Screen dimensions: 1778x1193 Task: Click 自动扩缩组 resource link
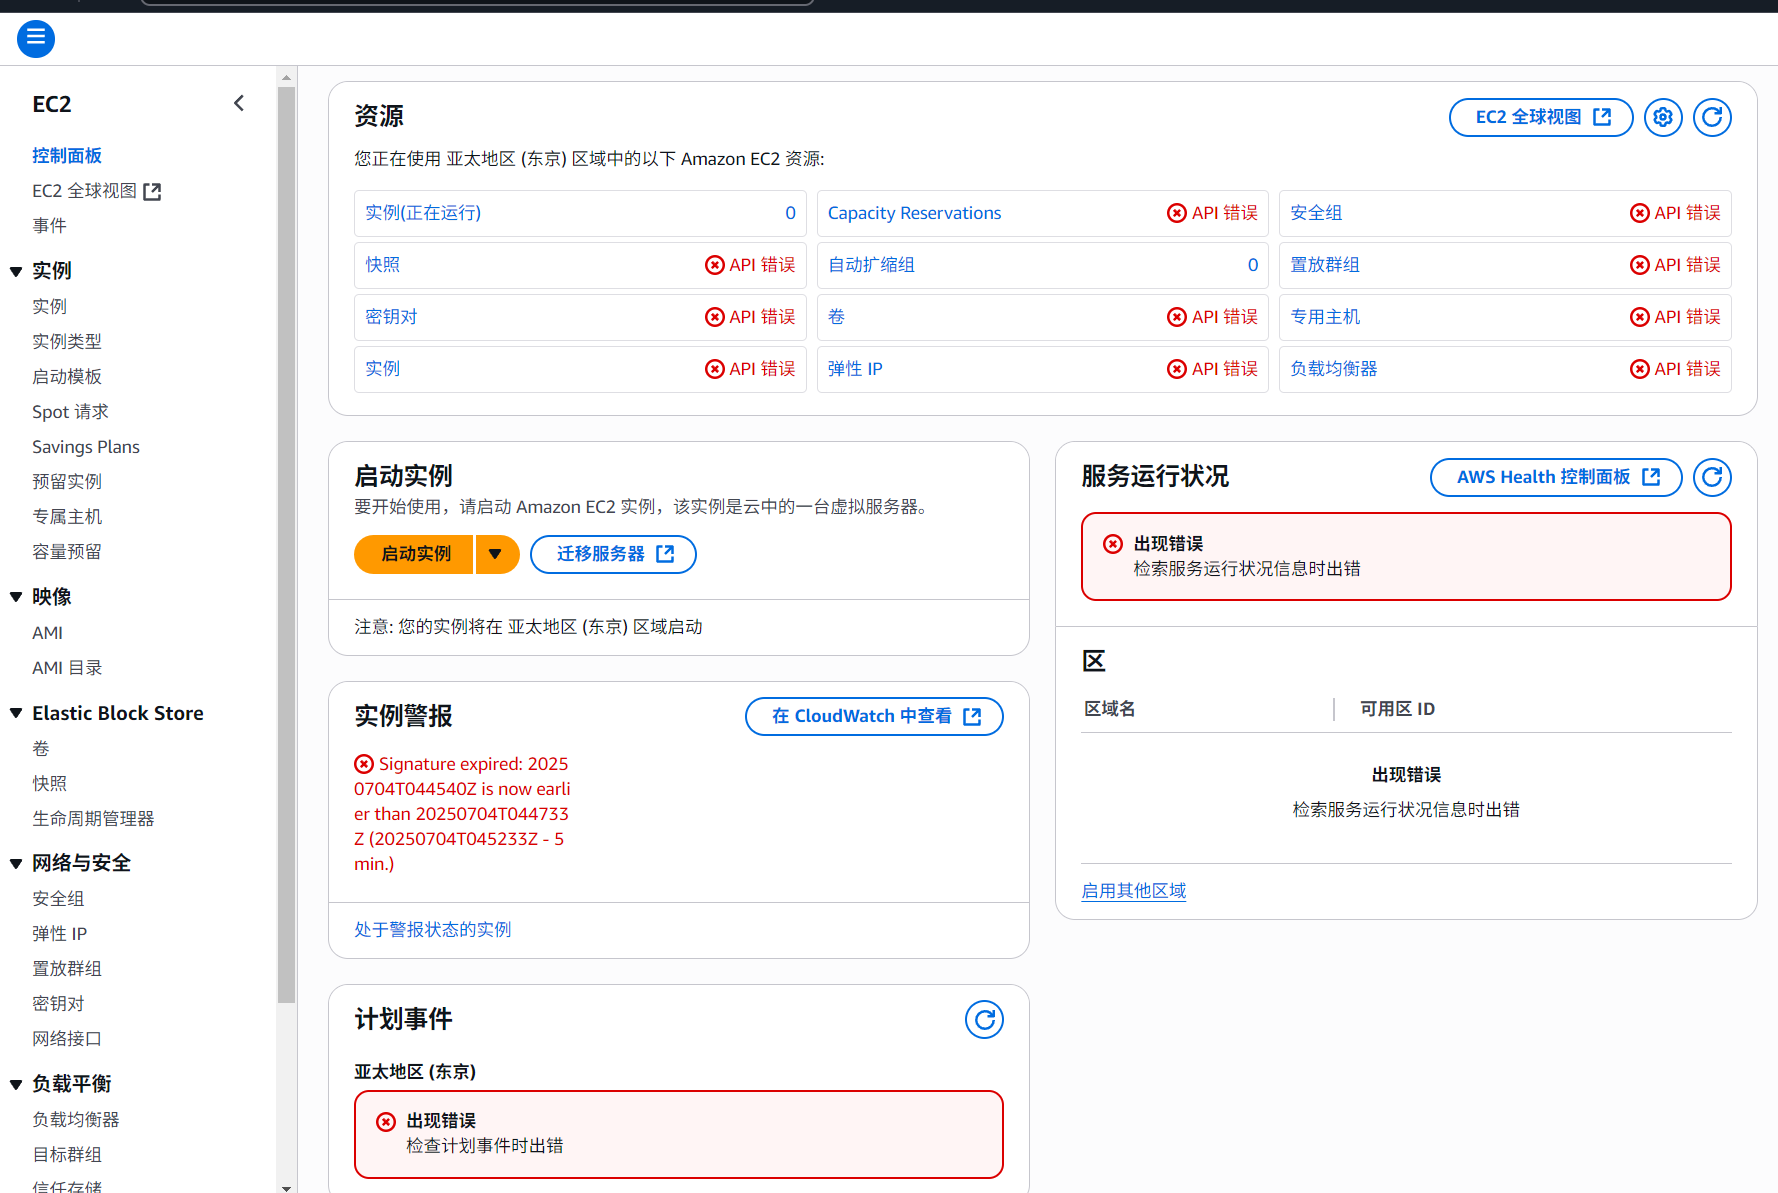click(x=871, y=265)
